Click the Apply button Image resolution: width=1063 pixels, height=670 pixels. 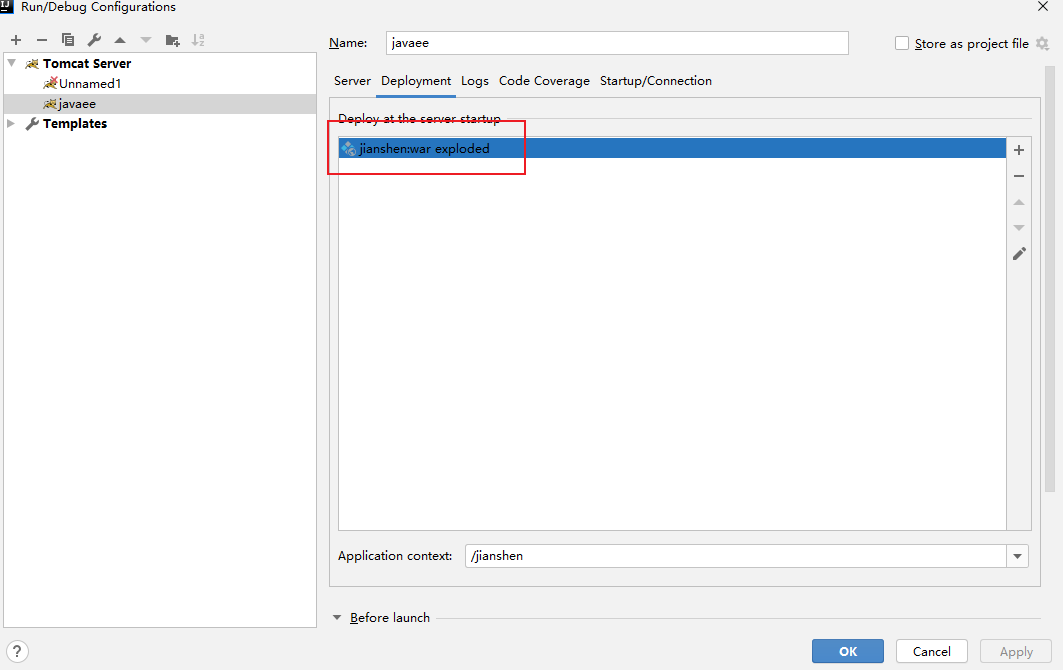1016,652
